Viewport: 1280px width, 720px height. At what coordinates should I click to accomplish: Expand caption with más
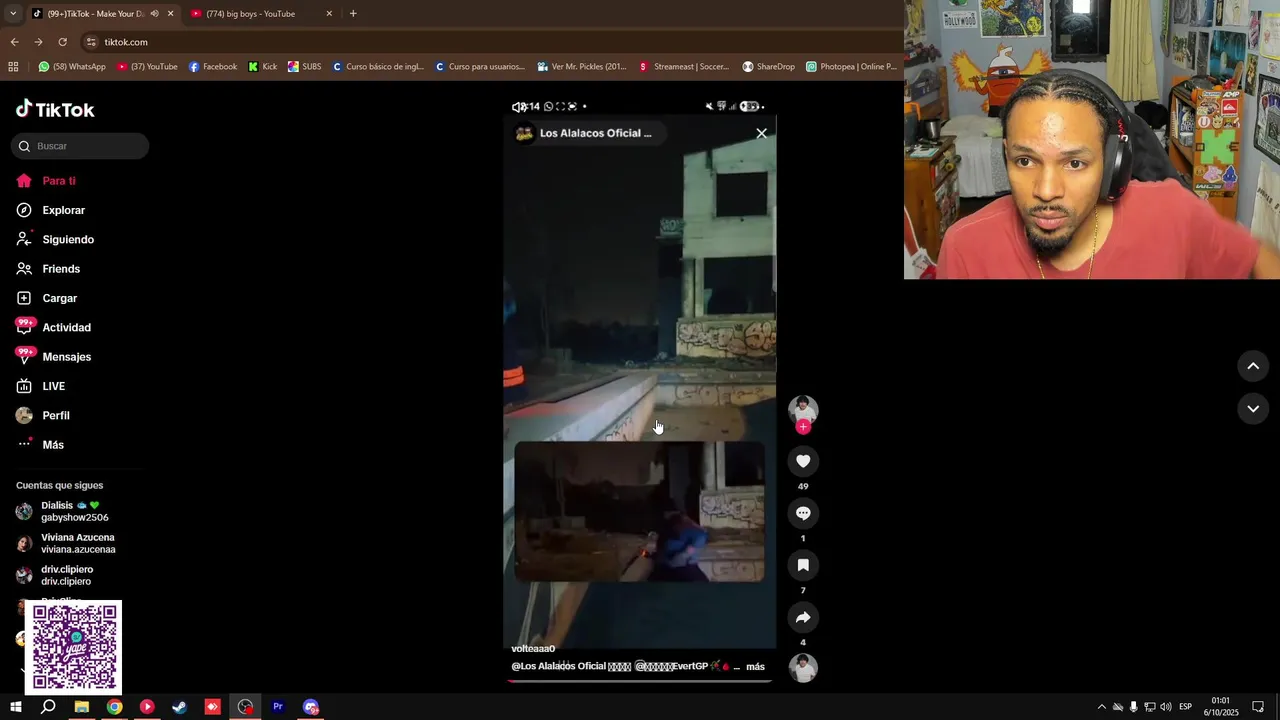pyautogui.click(x=755, y=667)
